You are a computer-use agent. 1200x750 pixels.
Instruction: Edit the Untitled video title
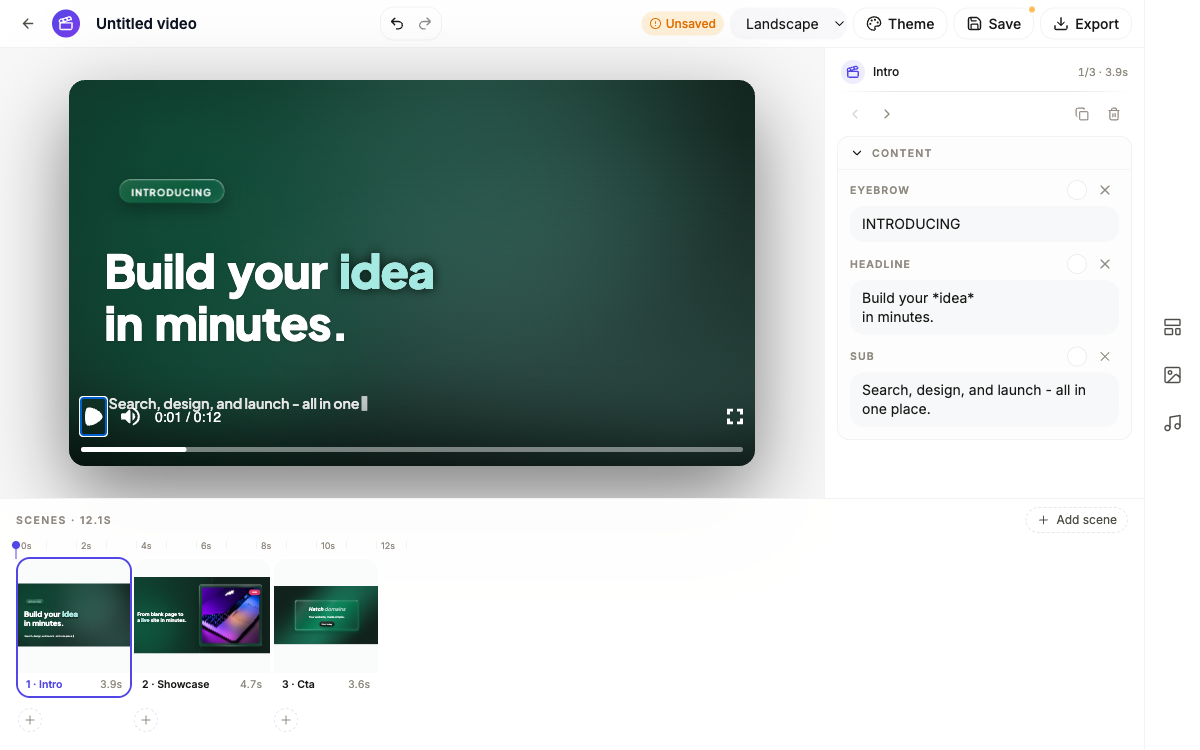click(x=146, y=24)
